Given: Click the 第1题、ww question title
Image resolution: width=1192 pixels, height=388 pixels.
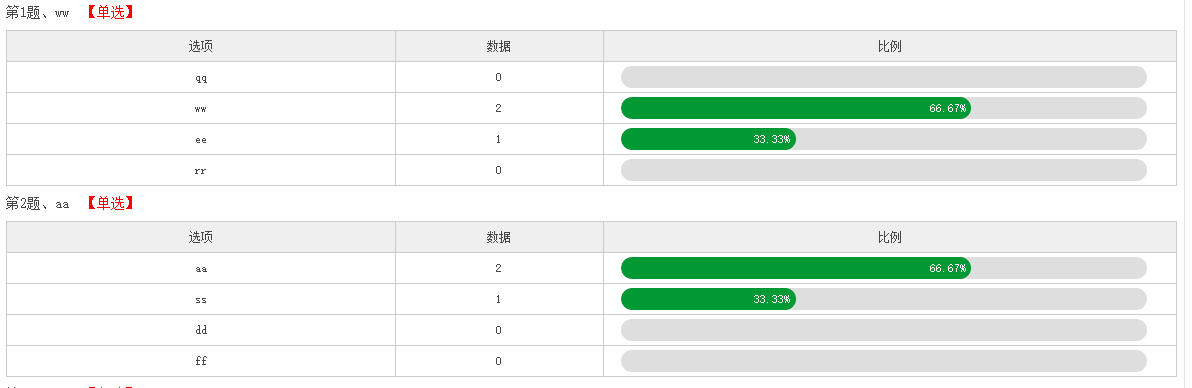Looking at the screenshot, I should point(37,12).
